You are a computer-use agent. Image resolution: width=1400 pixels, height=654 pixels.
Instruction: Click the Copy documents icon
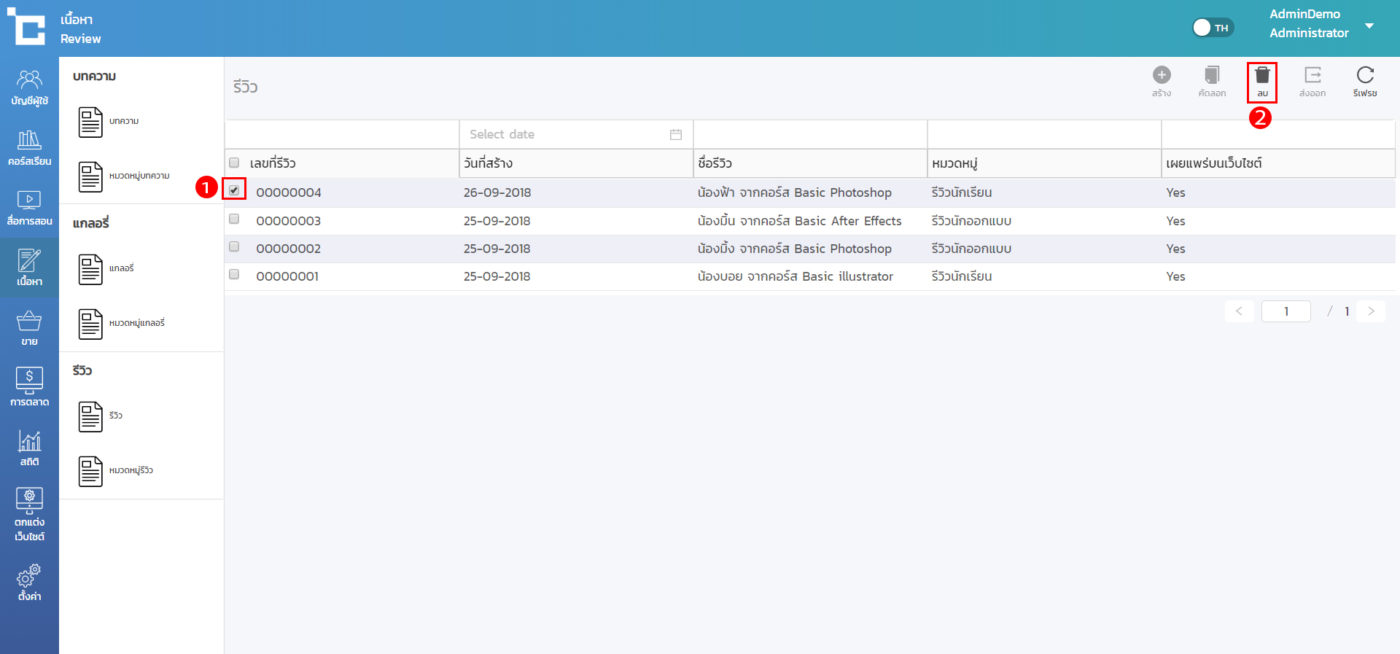click(1211, 76)
